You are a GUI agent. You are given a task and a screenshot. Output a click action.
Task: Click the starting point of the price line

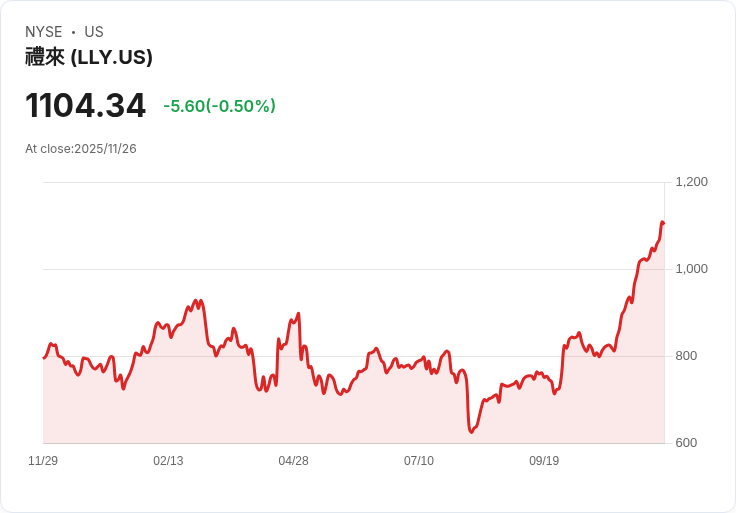click(44, 357)
